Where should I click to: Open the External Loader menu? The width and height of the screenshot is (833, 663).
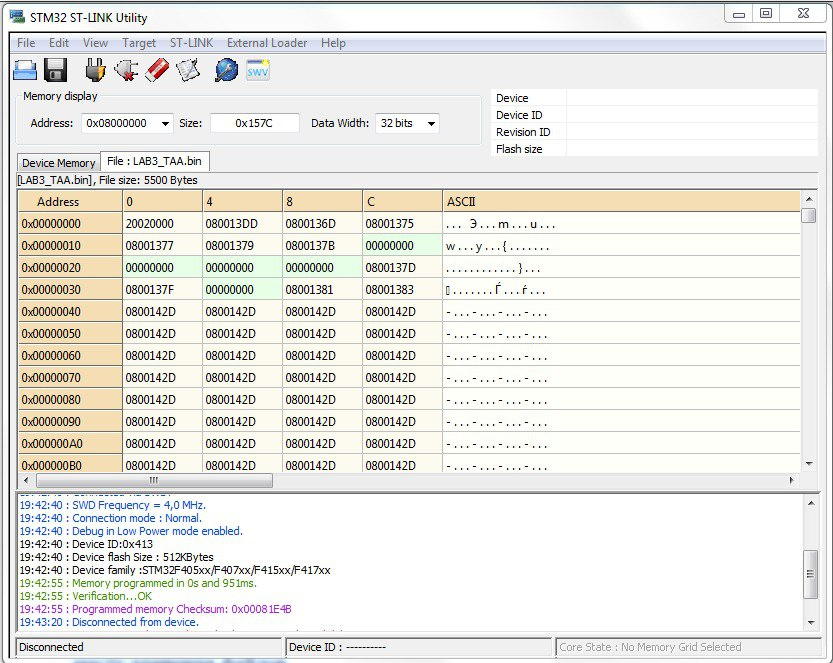tap(267, 42)
